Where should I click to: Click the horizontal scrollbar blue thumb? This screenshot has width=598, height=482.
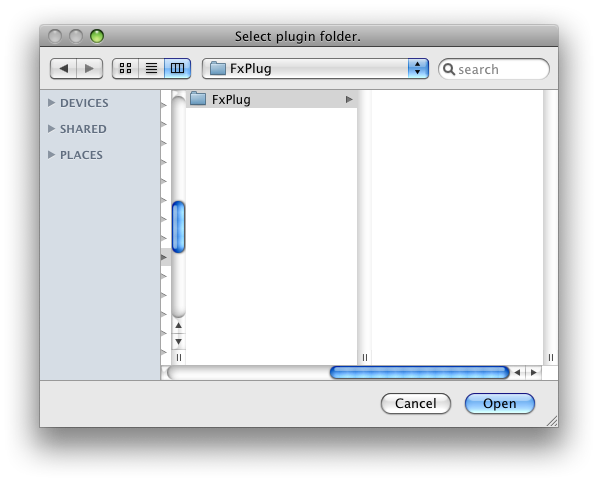(x=420, y=372)
